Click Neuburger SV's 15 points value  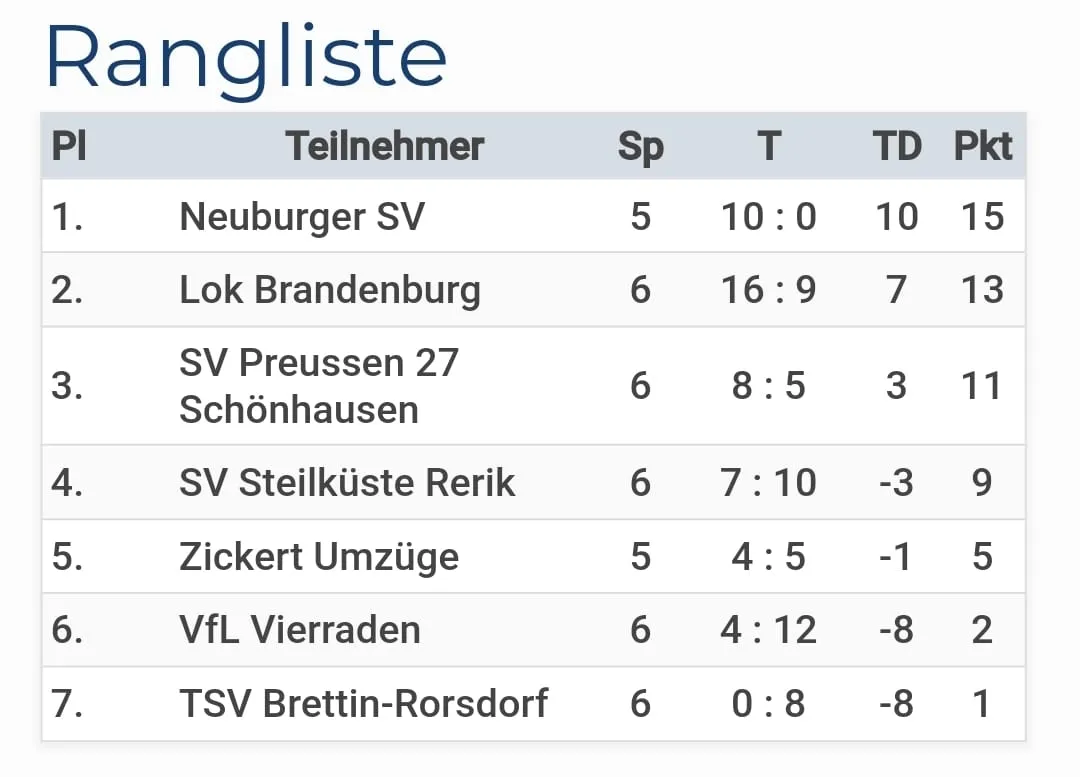point(982,217)
